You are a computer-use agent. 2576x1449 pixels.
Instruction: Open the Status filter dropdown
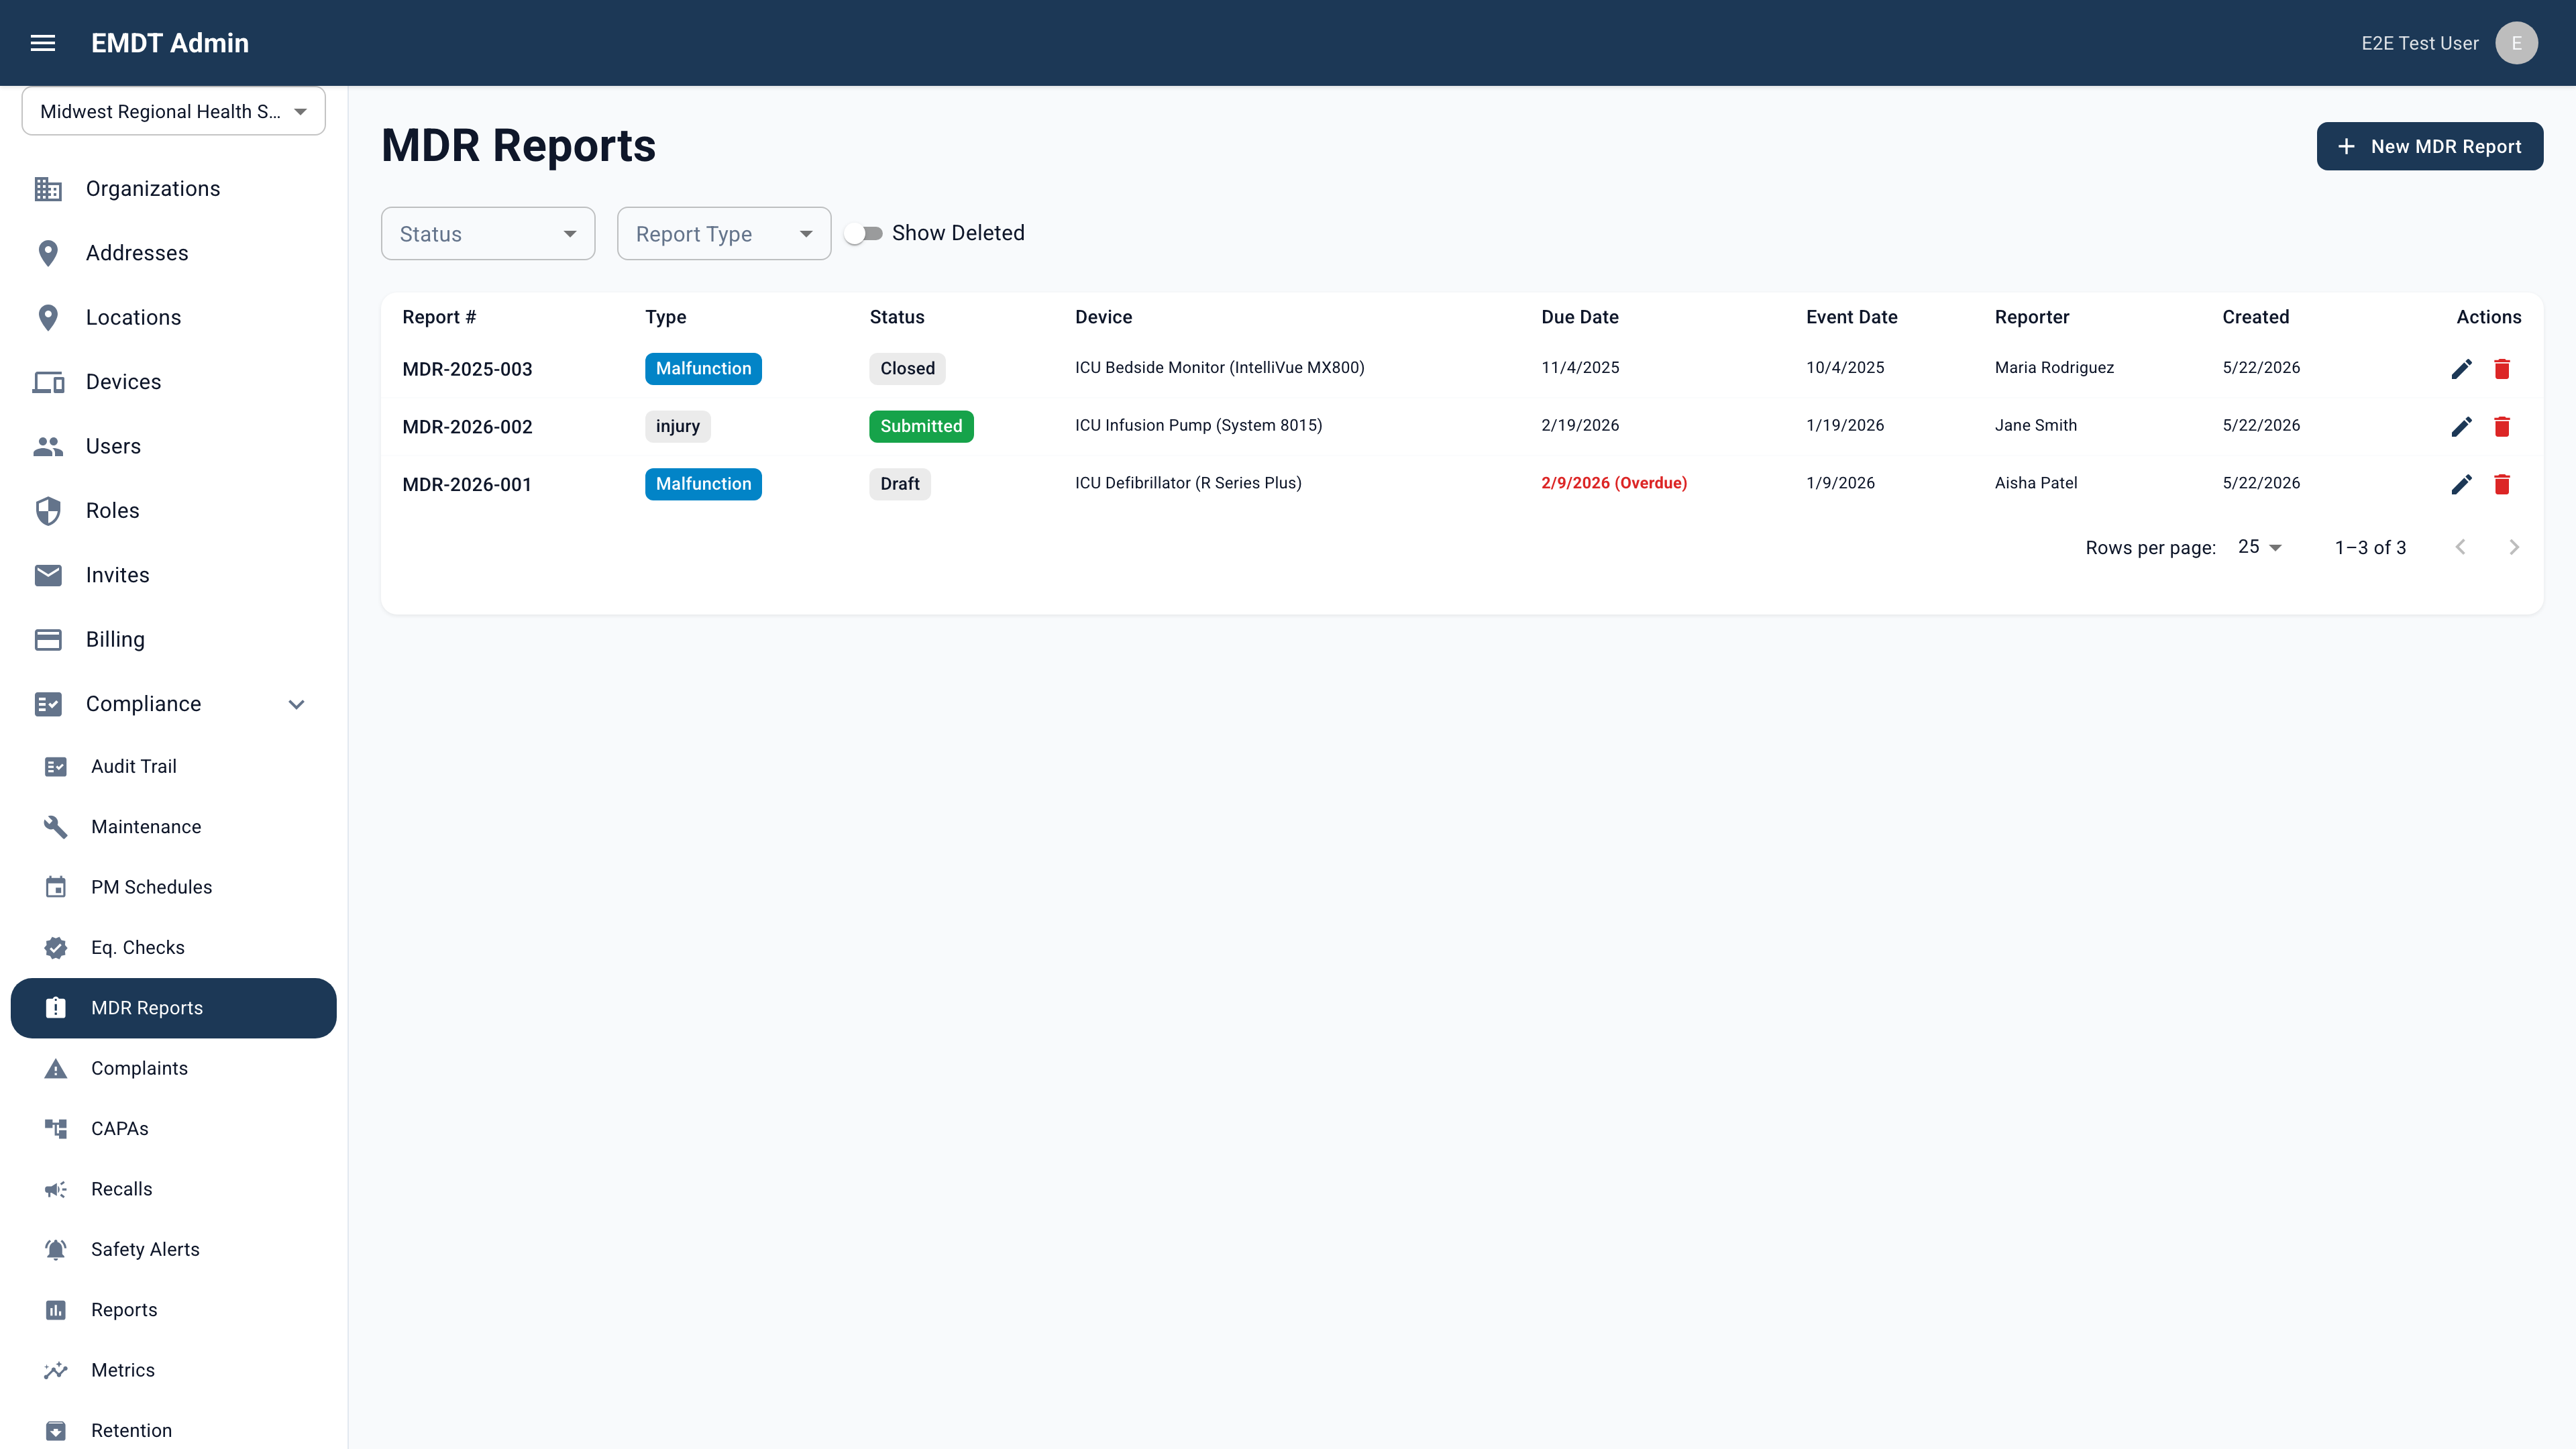[x=488, y=234]
